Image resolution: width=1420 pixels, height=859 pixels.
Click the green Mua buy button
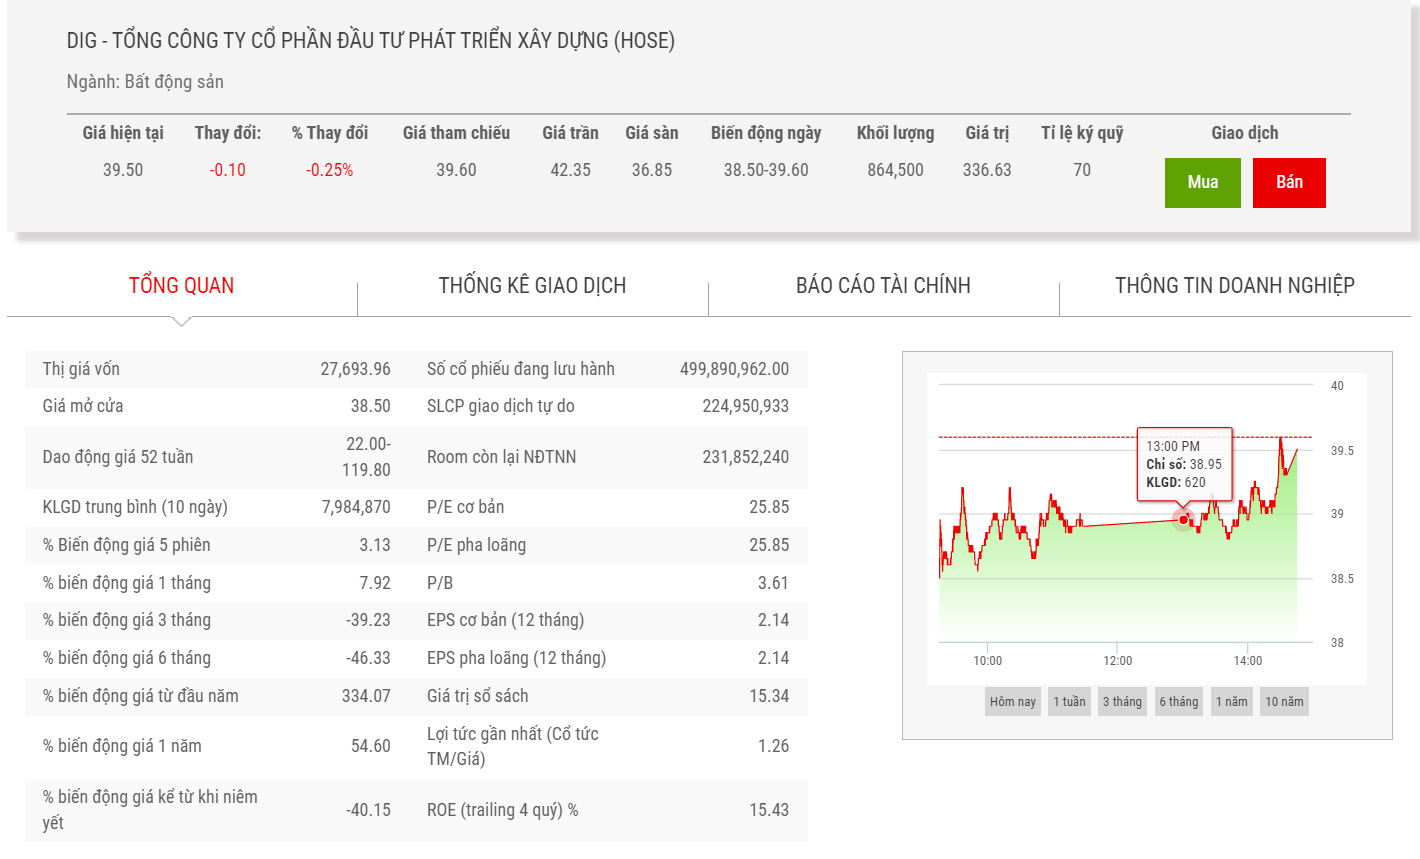1202,183
